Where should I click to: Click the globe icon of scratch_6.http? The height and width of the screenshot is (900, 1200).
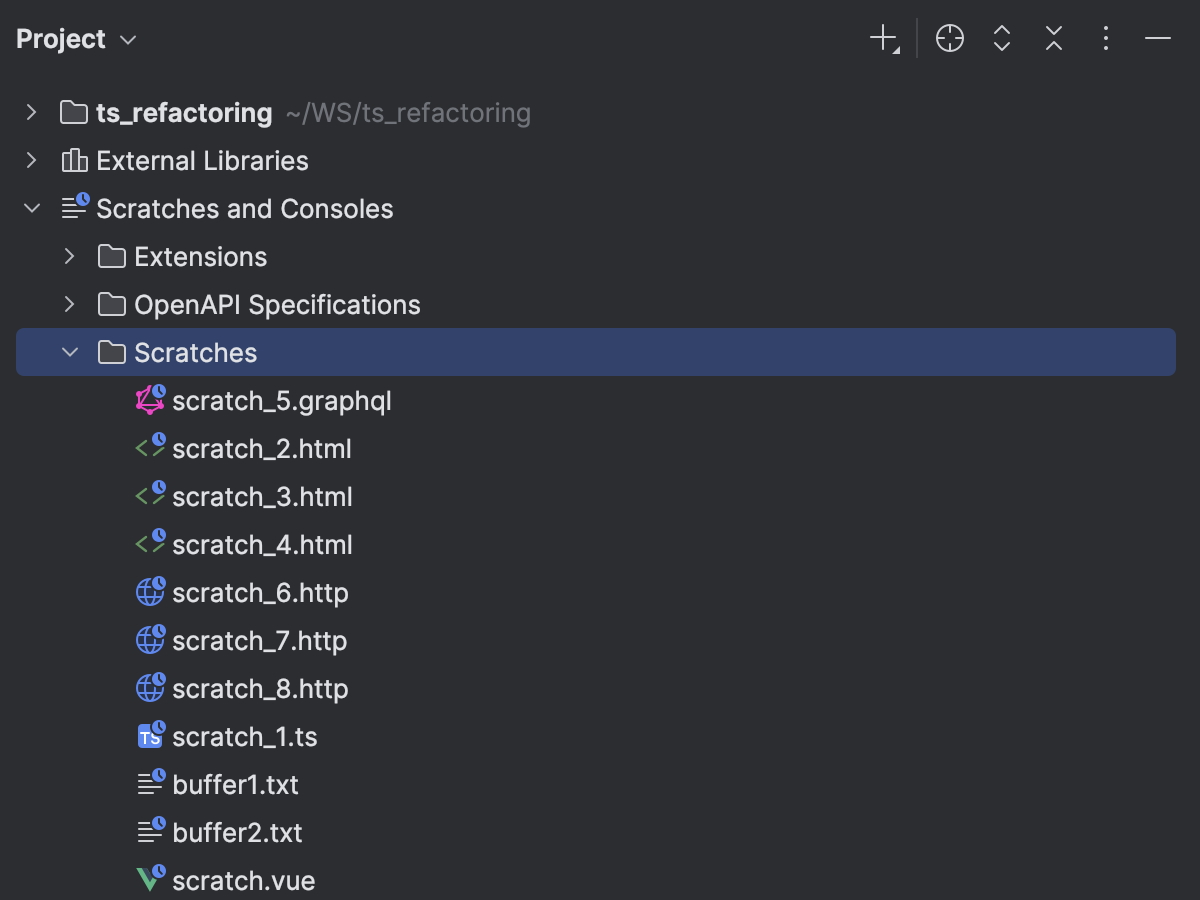(150, 592)
